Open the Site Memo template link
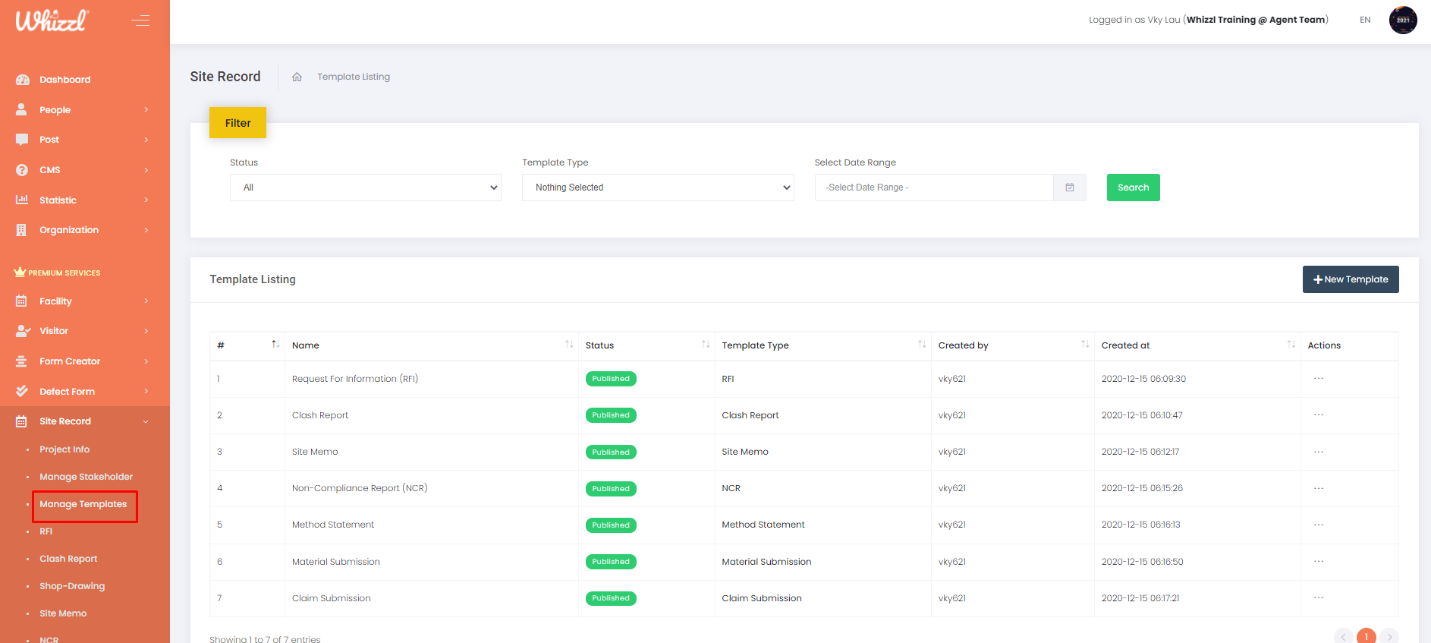 coord(315,452)
